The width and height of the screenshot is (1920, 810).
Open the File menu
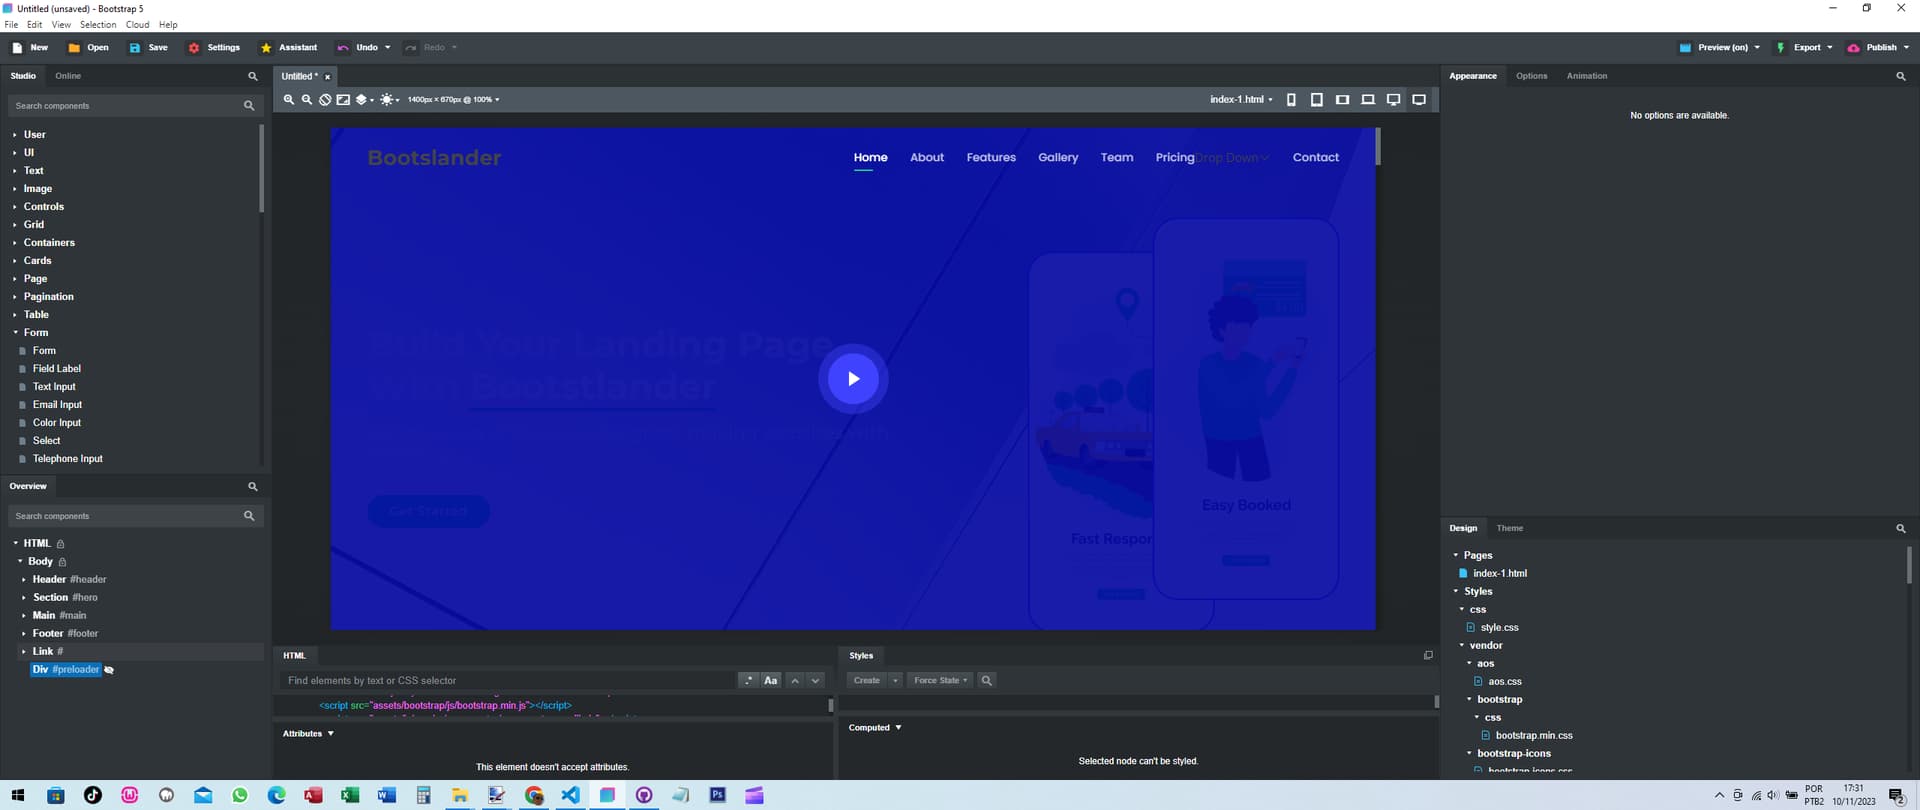click(x=11, y=25)
